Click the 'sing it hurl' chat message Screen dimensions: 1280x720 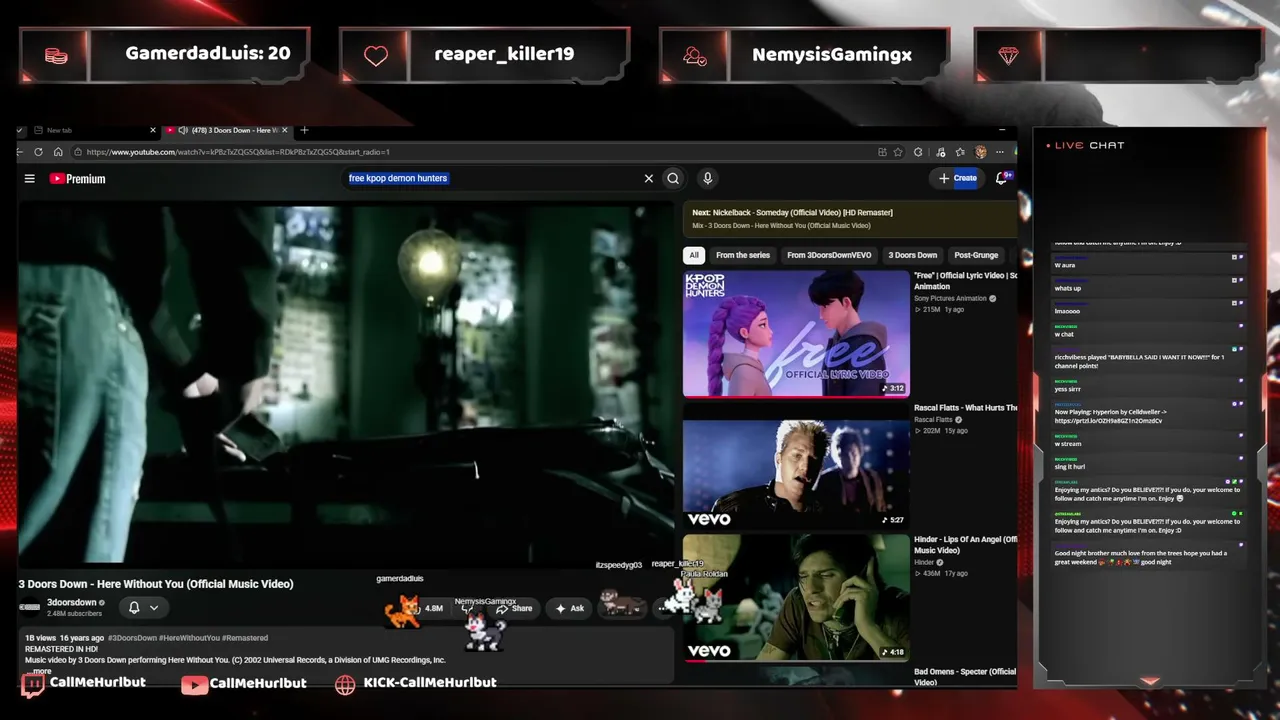click(1070, 467)
